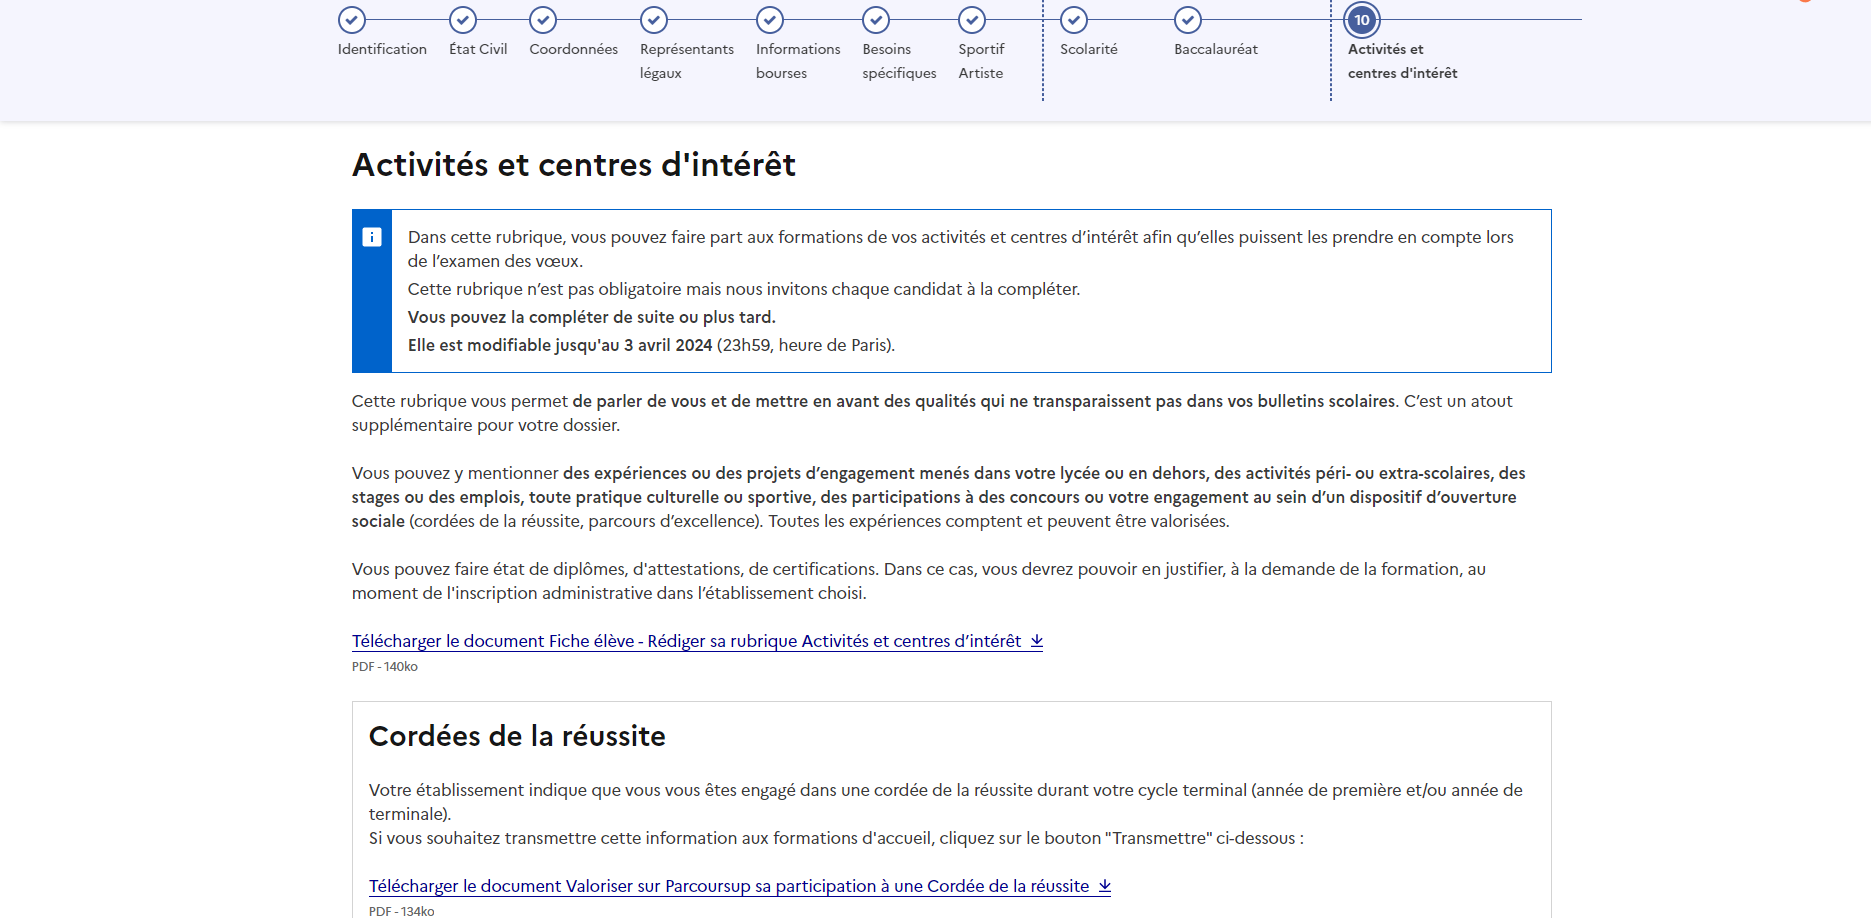1871x918 pixels.
Task: Select the État Civil checkmark circle
Action: (463, 20)
